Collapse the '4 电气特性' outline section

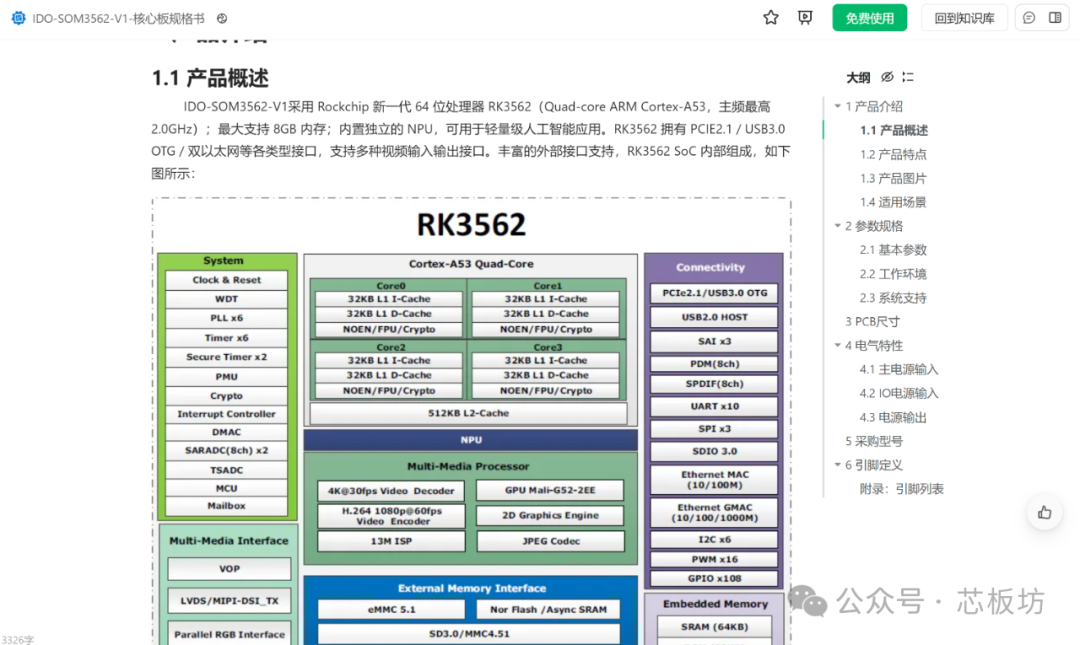(838, 345)
